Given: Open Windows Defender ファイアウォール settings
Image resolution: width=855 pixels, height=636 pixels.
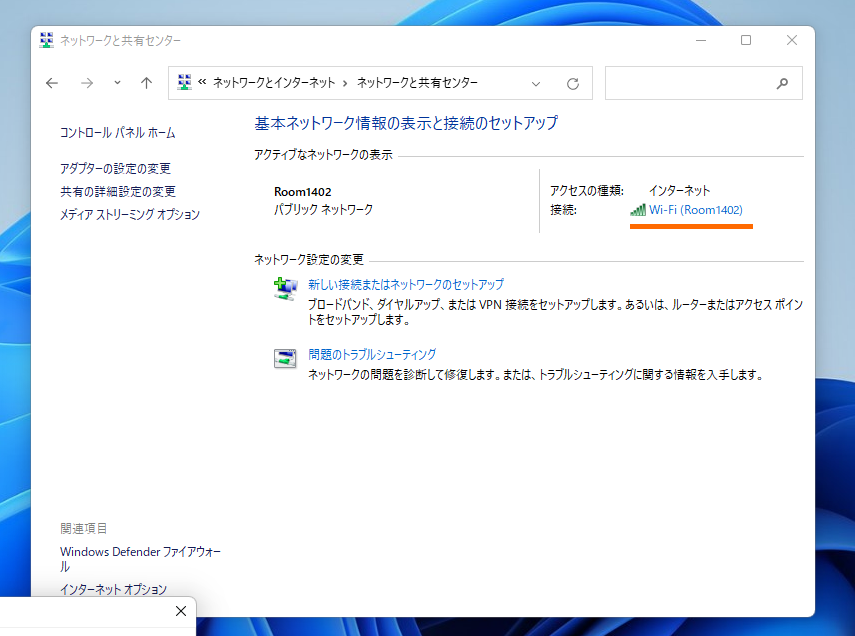Looking at the screenshot, I should tap(140, 551).
